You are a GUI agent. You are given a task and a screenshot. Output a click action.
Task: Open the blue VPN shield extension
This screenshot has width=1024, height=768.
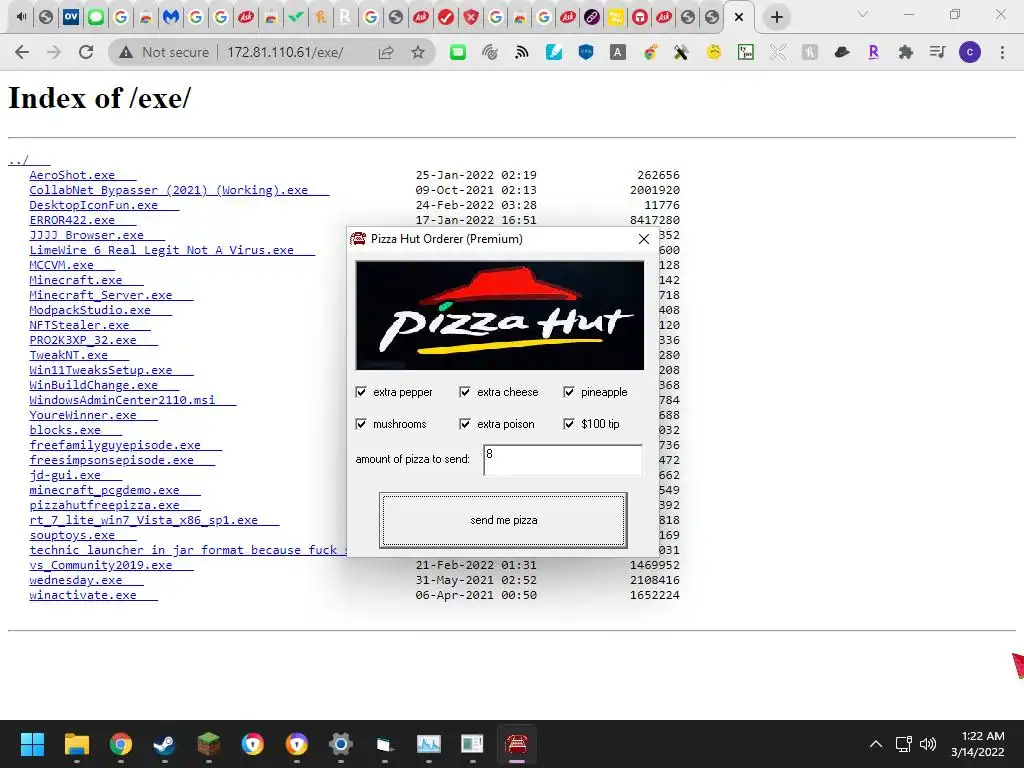pyautogui.click(x=586, y=52)
